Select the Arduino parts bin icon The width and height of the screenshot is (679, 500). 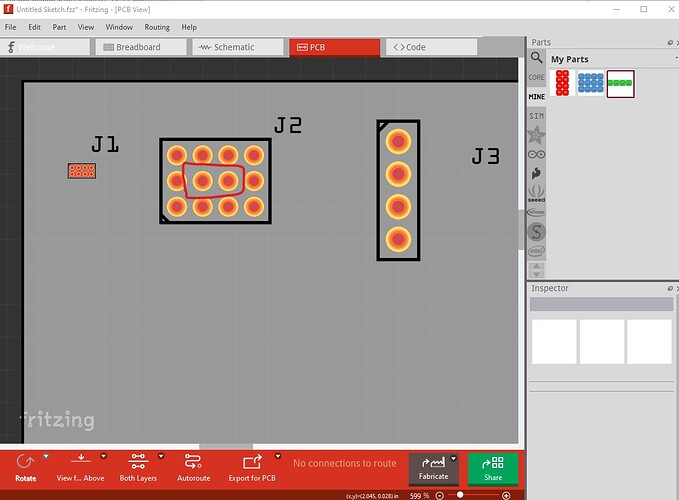537,153
